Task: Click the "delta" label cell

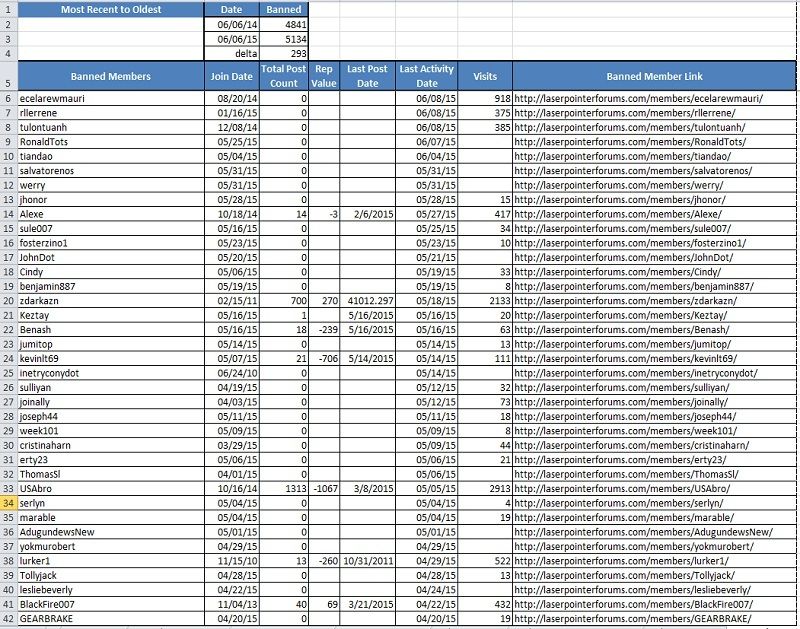Action: tap(232, 54)
